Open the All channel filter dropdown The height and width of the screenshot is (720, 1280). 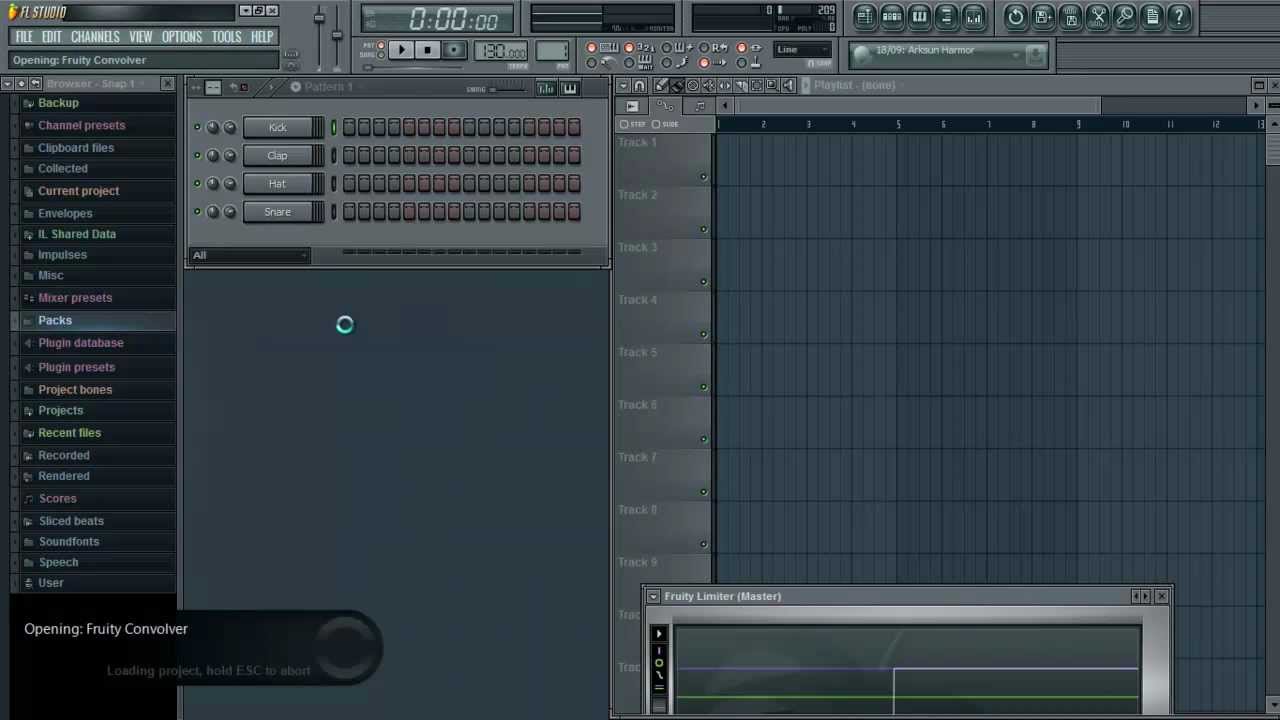click(x=250, y=255)
